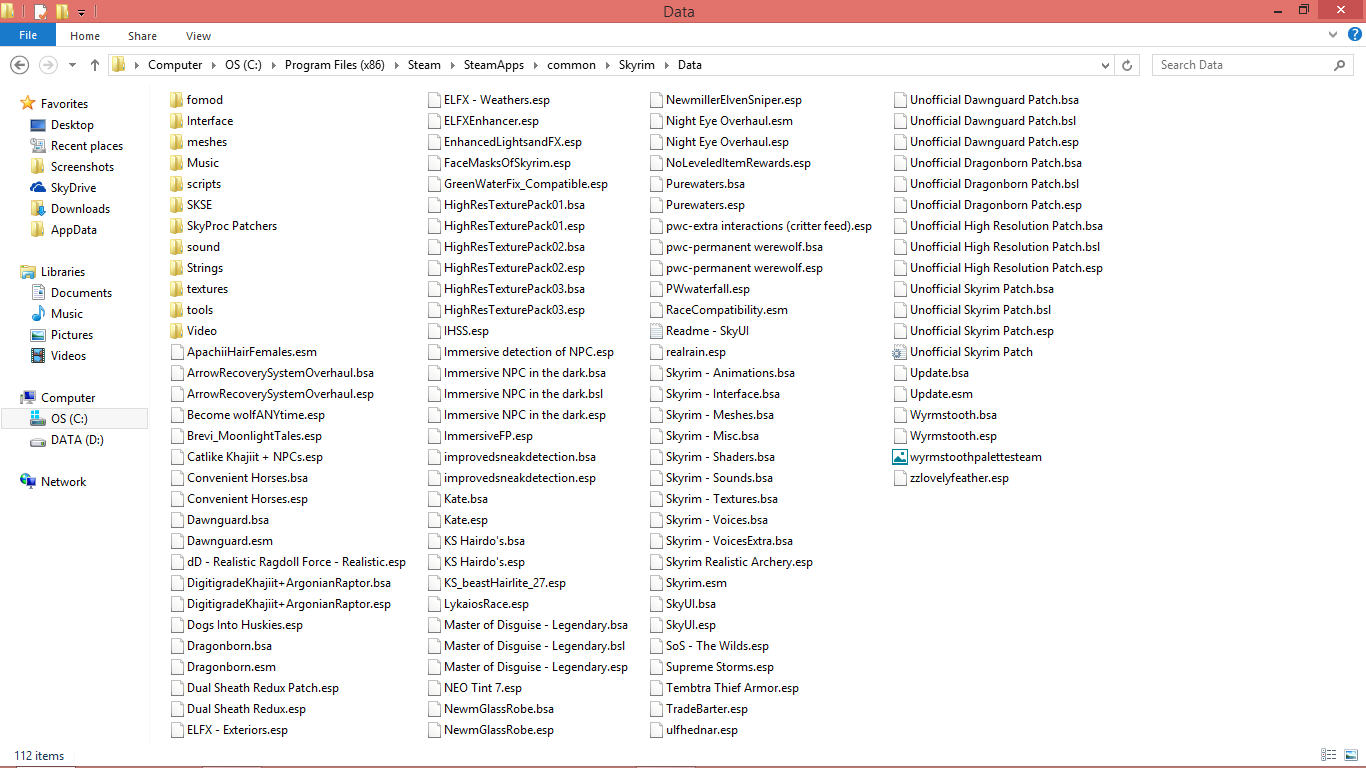The height and width of the screenshot is (768, 1366).
Task: Open the Home ribbon tab
Action: tap(85, 36)
